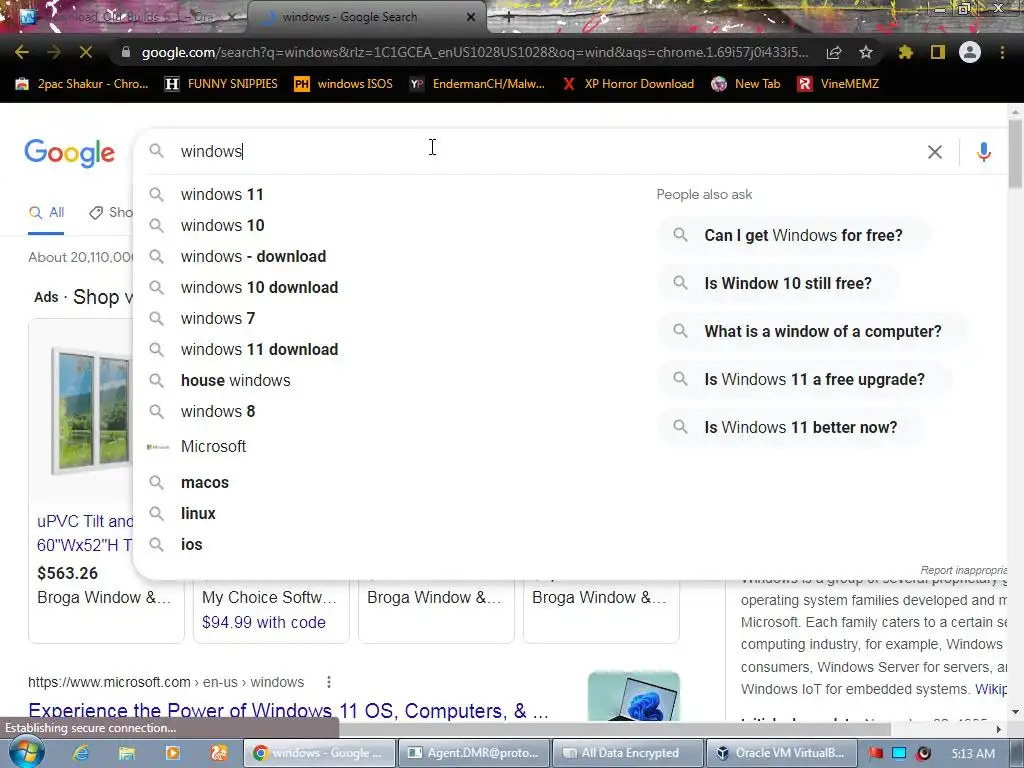Switch to Oracle VM VirtualB... taskbar window
Screen dimensions: 1024x768
(782, 753)
